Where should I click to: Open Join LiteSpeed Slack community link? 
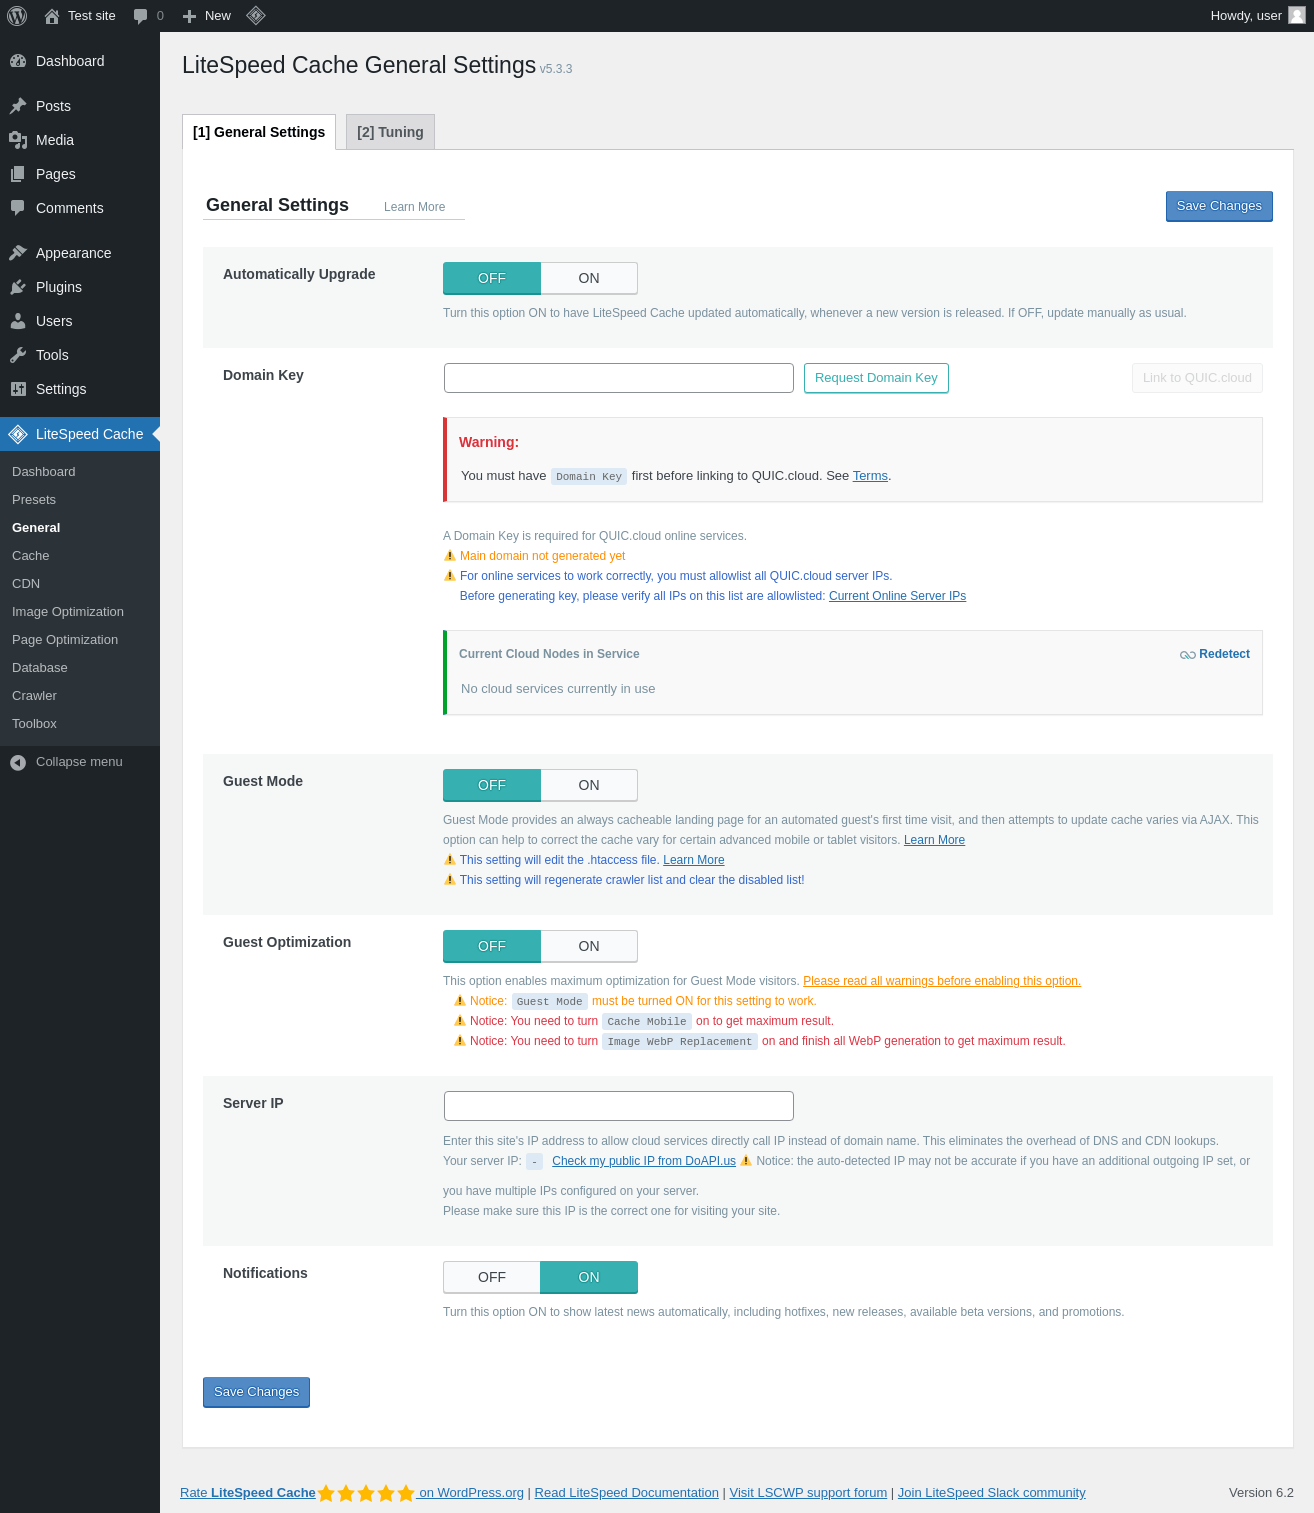click(x=991, y=1493)
